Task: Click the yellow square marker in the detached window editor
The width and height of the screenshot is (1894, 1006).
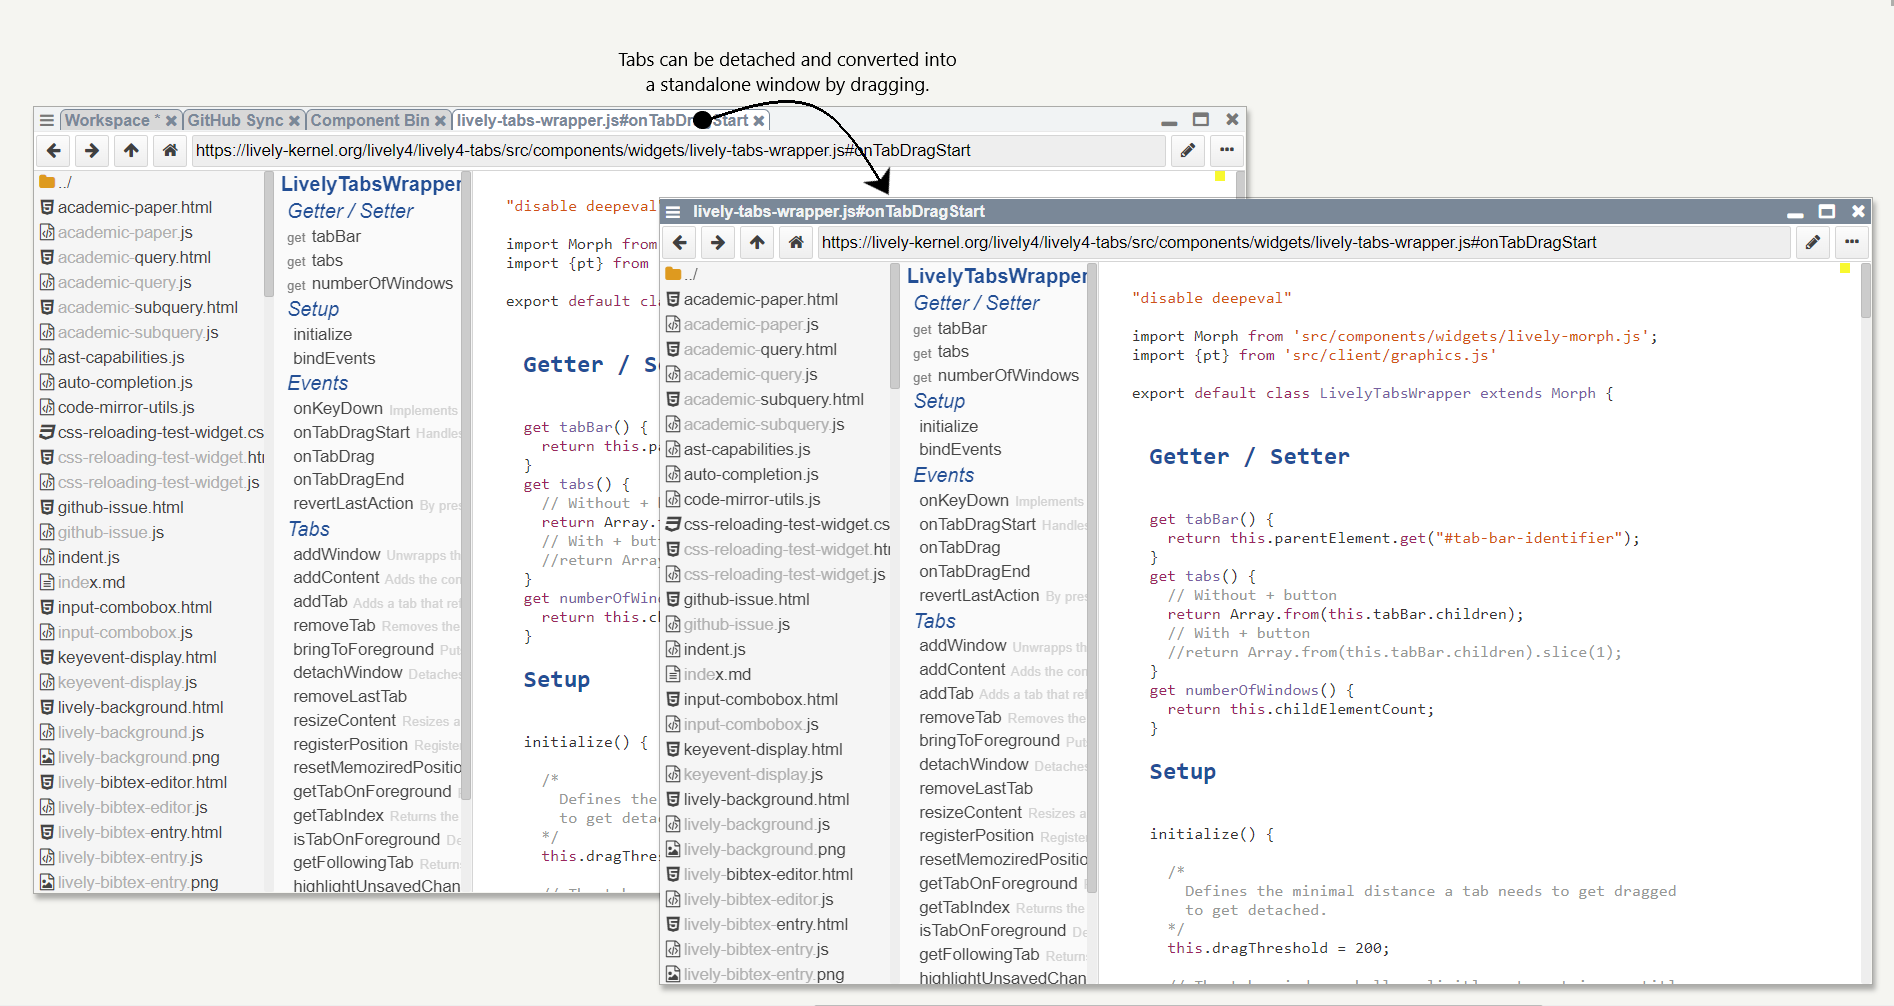Action: point(1845,268)
